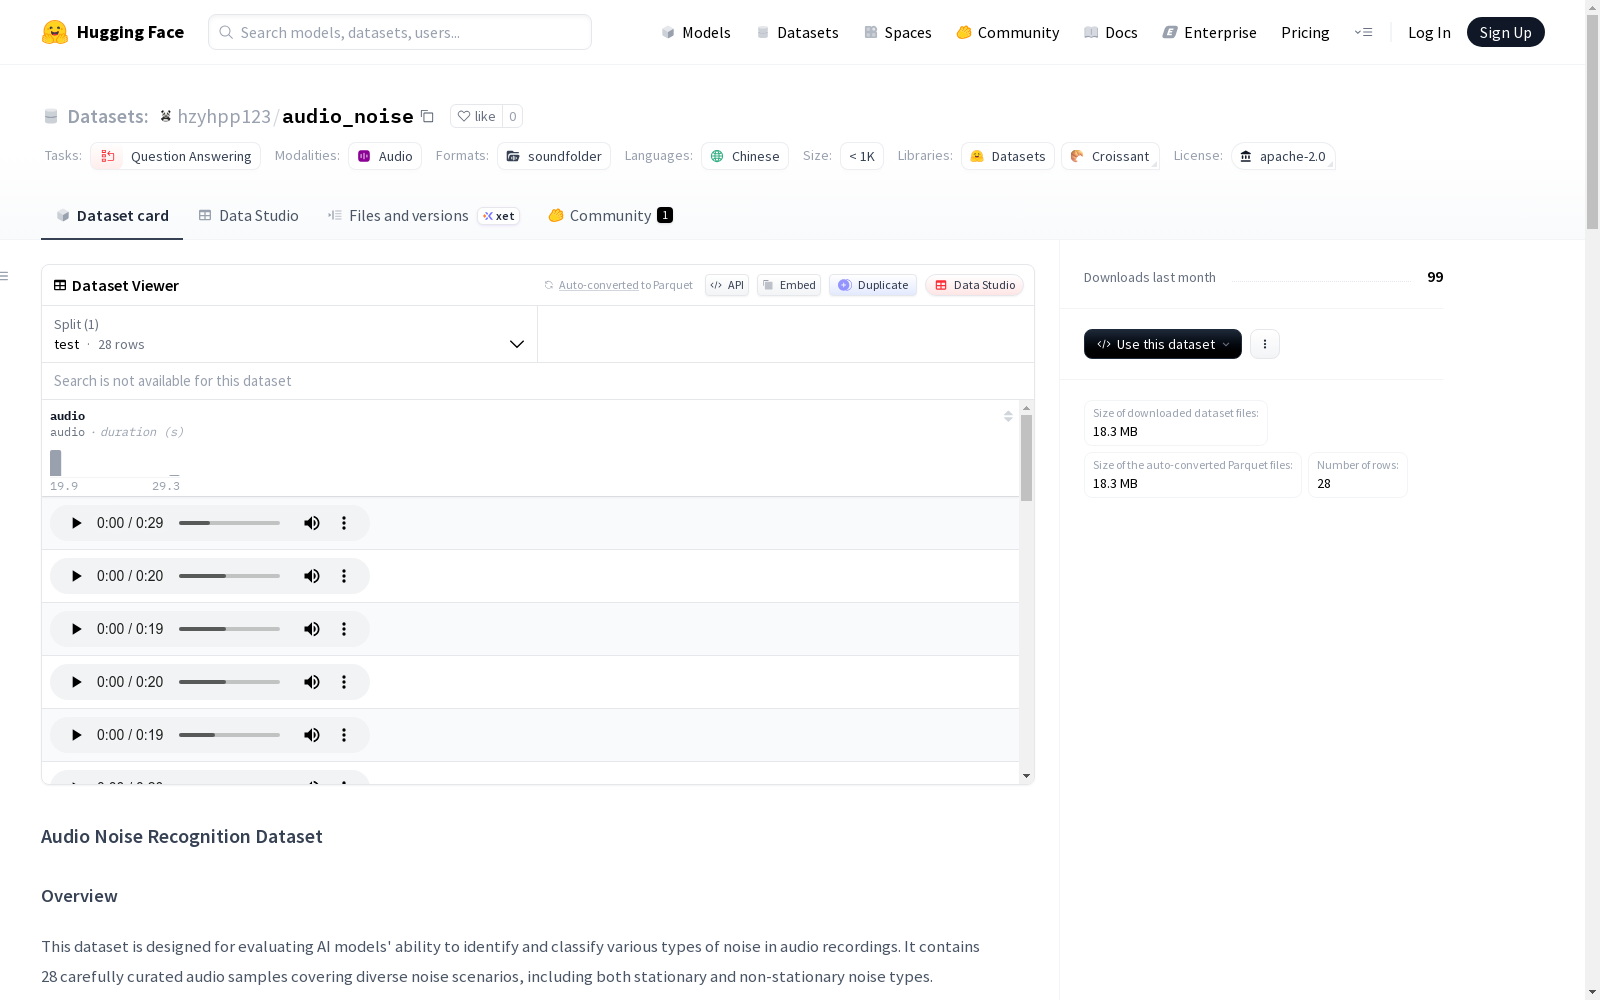
Task: Click the Duplicate button
Action: pos(873,285)
